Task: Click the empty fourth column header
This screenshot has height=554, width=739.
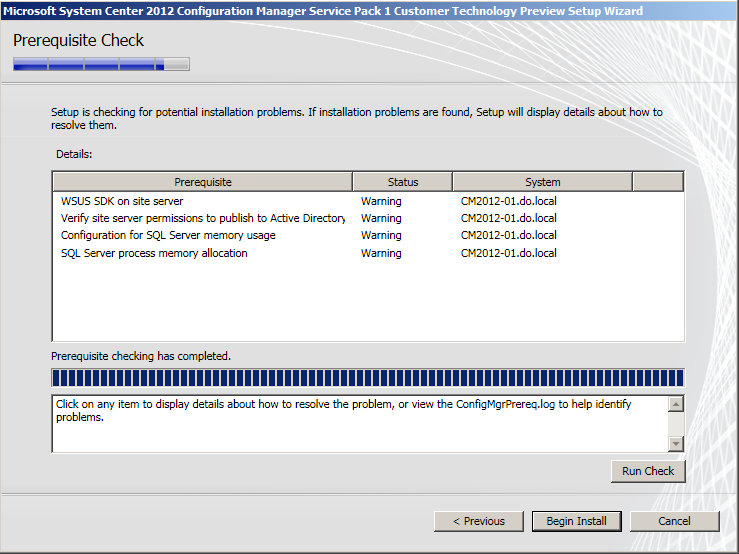Action: pos(658,182)
